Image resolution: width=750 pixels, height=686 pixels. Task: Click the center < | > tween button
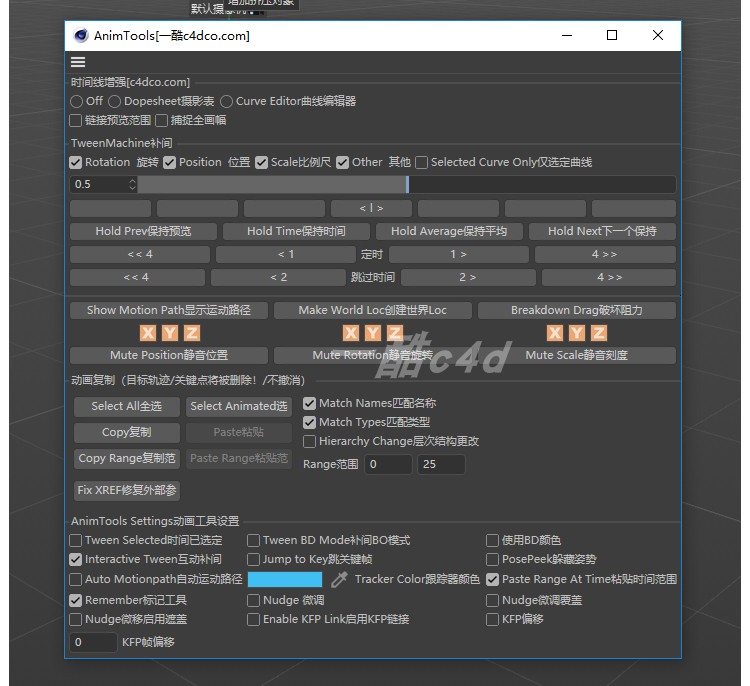[x=371, y=209]
